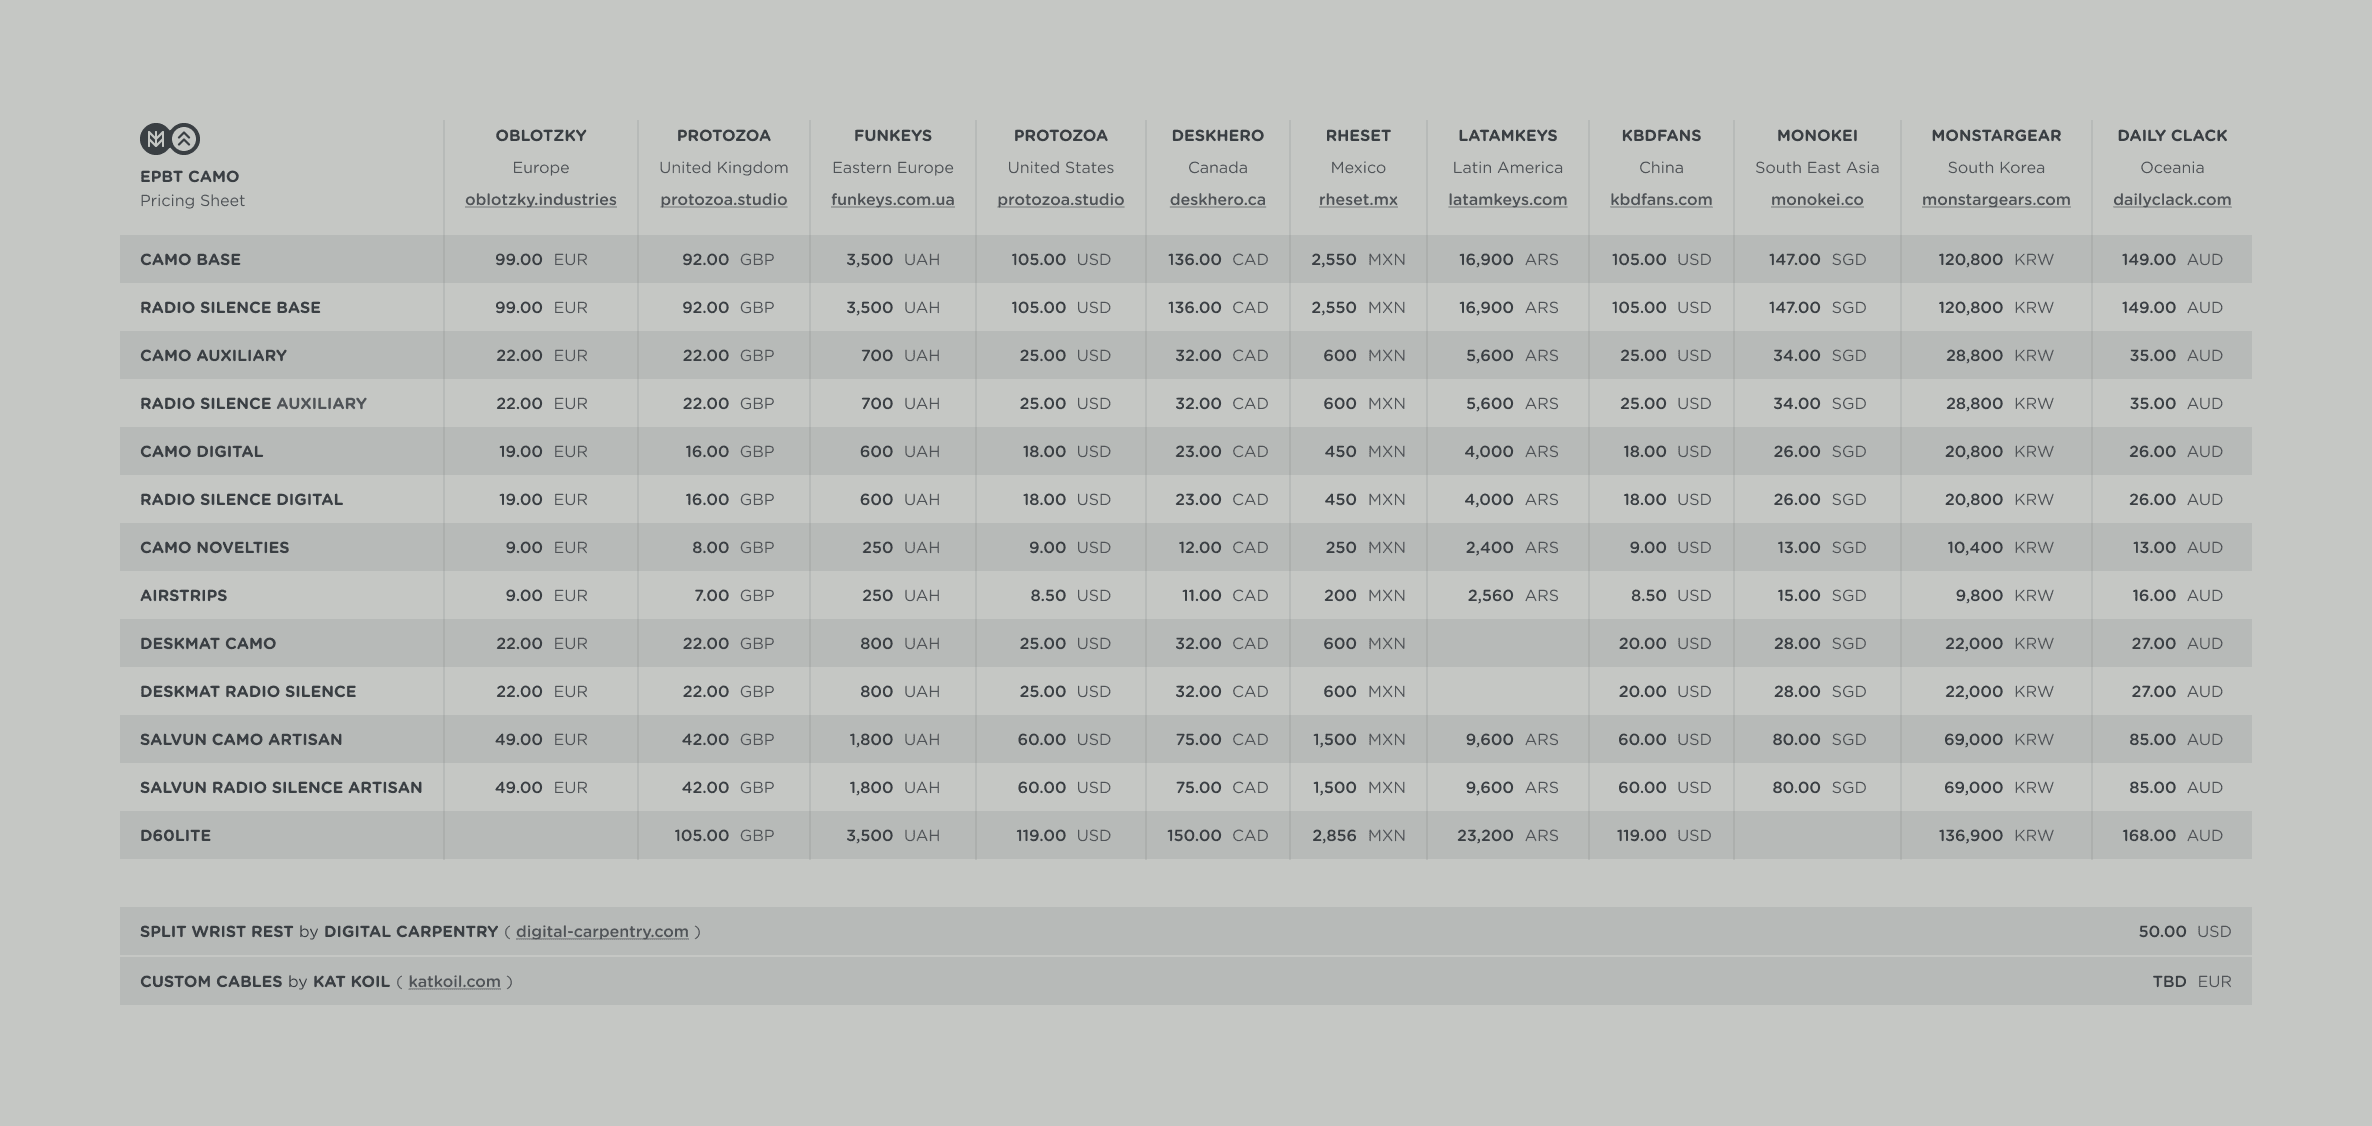This screenshot has height=1126, width=2372.
Task: Open the rheset.mx link
Action: (1357, 200)
